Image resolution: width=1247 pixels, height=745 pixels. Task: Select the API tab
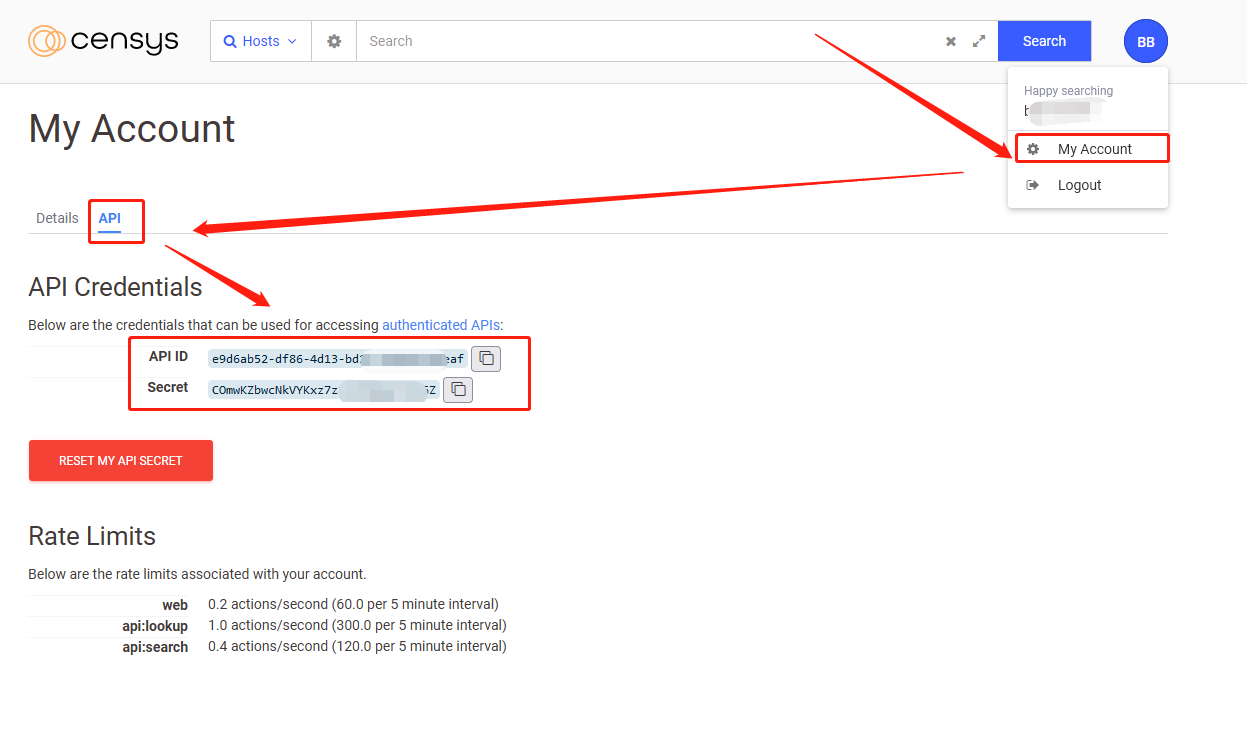[109, 218]
